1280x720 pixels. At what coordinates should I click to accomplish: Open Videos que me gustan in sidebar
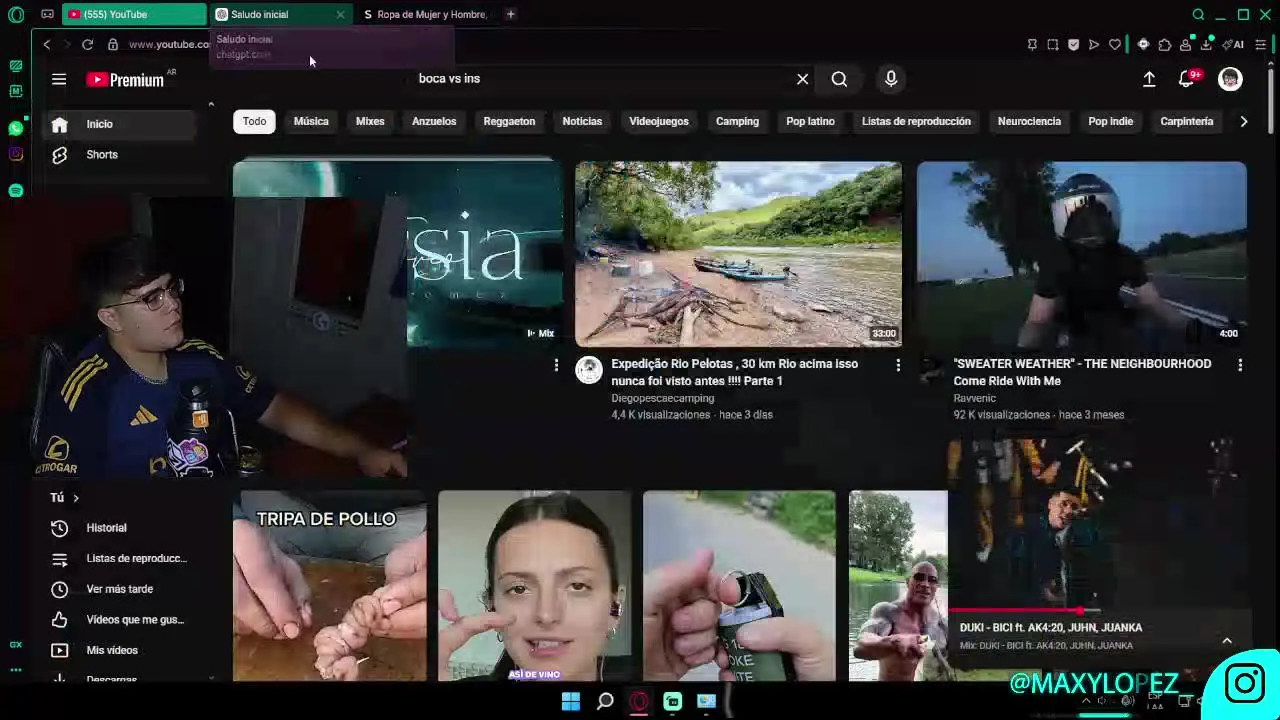coord(120,620)
